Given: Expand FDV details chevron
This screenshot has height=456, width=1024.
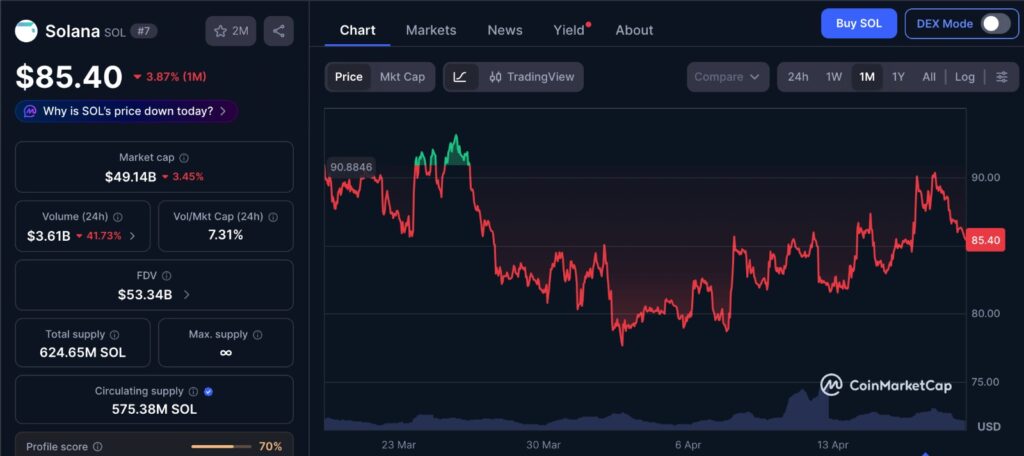Looking at the screenshot, I should point(187,295).
